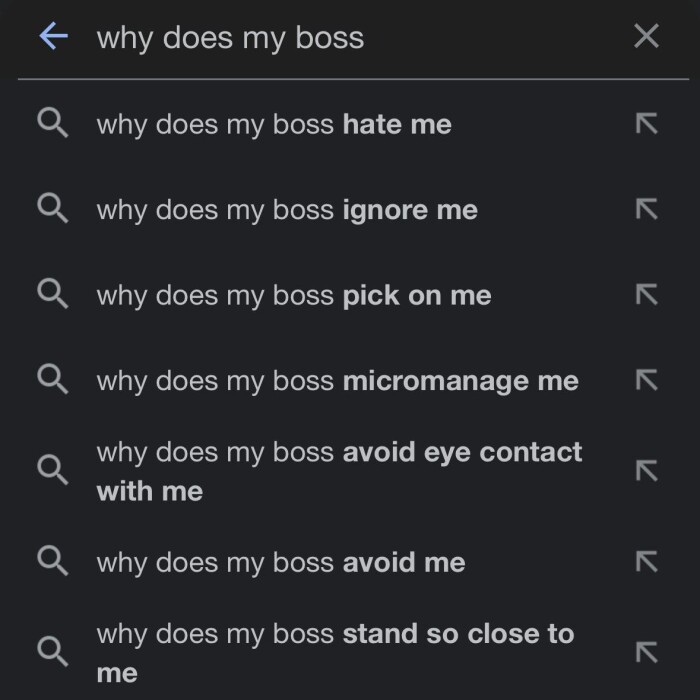Click arrow icon beside 'pick on me'
700x700 pixels.
point(647,295)
